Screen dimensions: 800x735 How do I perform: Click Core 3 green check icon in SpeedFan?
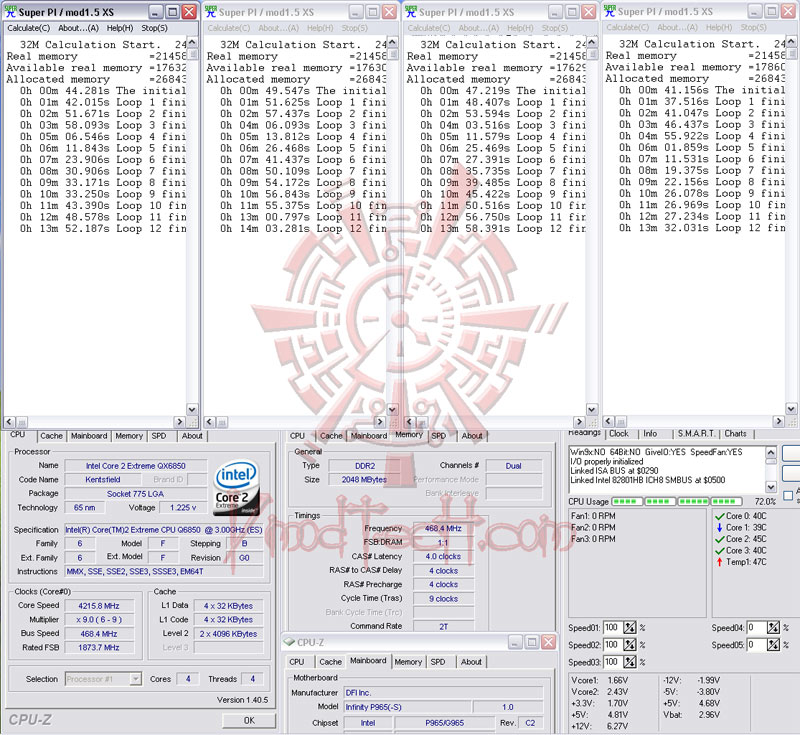click(x=719, y=550)
